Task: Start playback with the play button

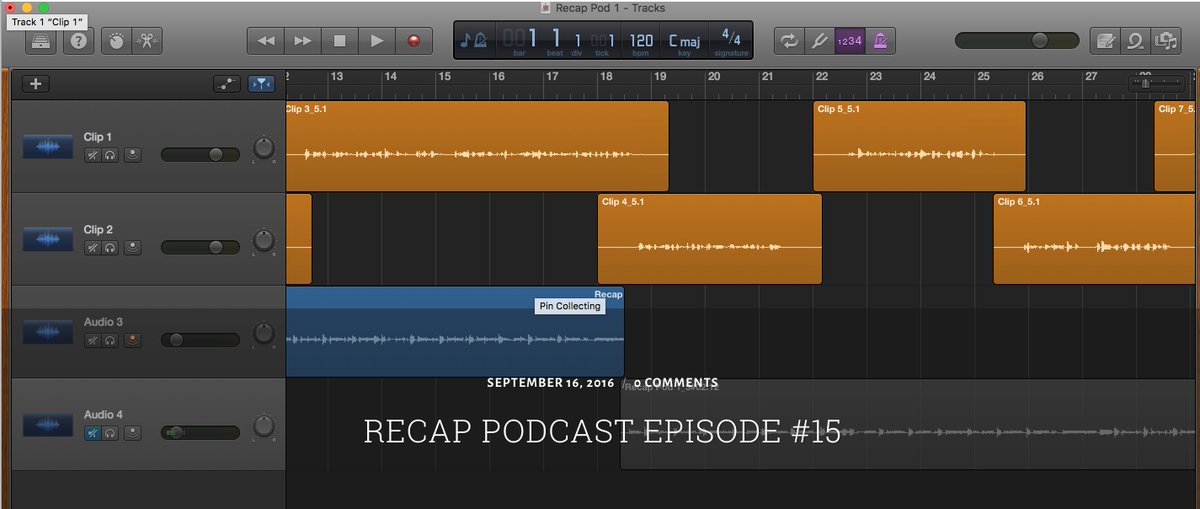Action: [x=376, y=41]
